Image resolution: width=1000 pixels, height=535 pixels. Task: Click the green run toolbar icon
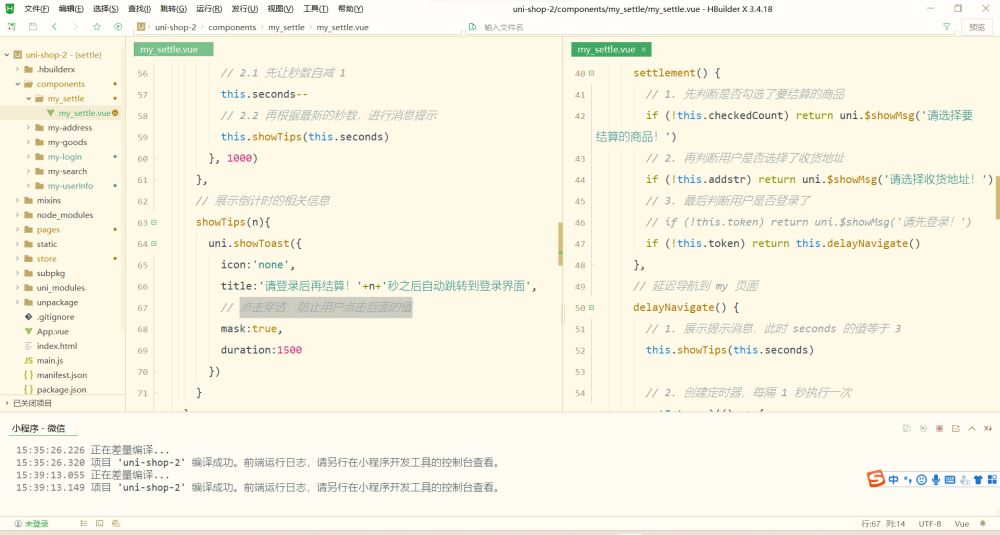pyautogui.click(x=118, y=27)
